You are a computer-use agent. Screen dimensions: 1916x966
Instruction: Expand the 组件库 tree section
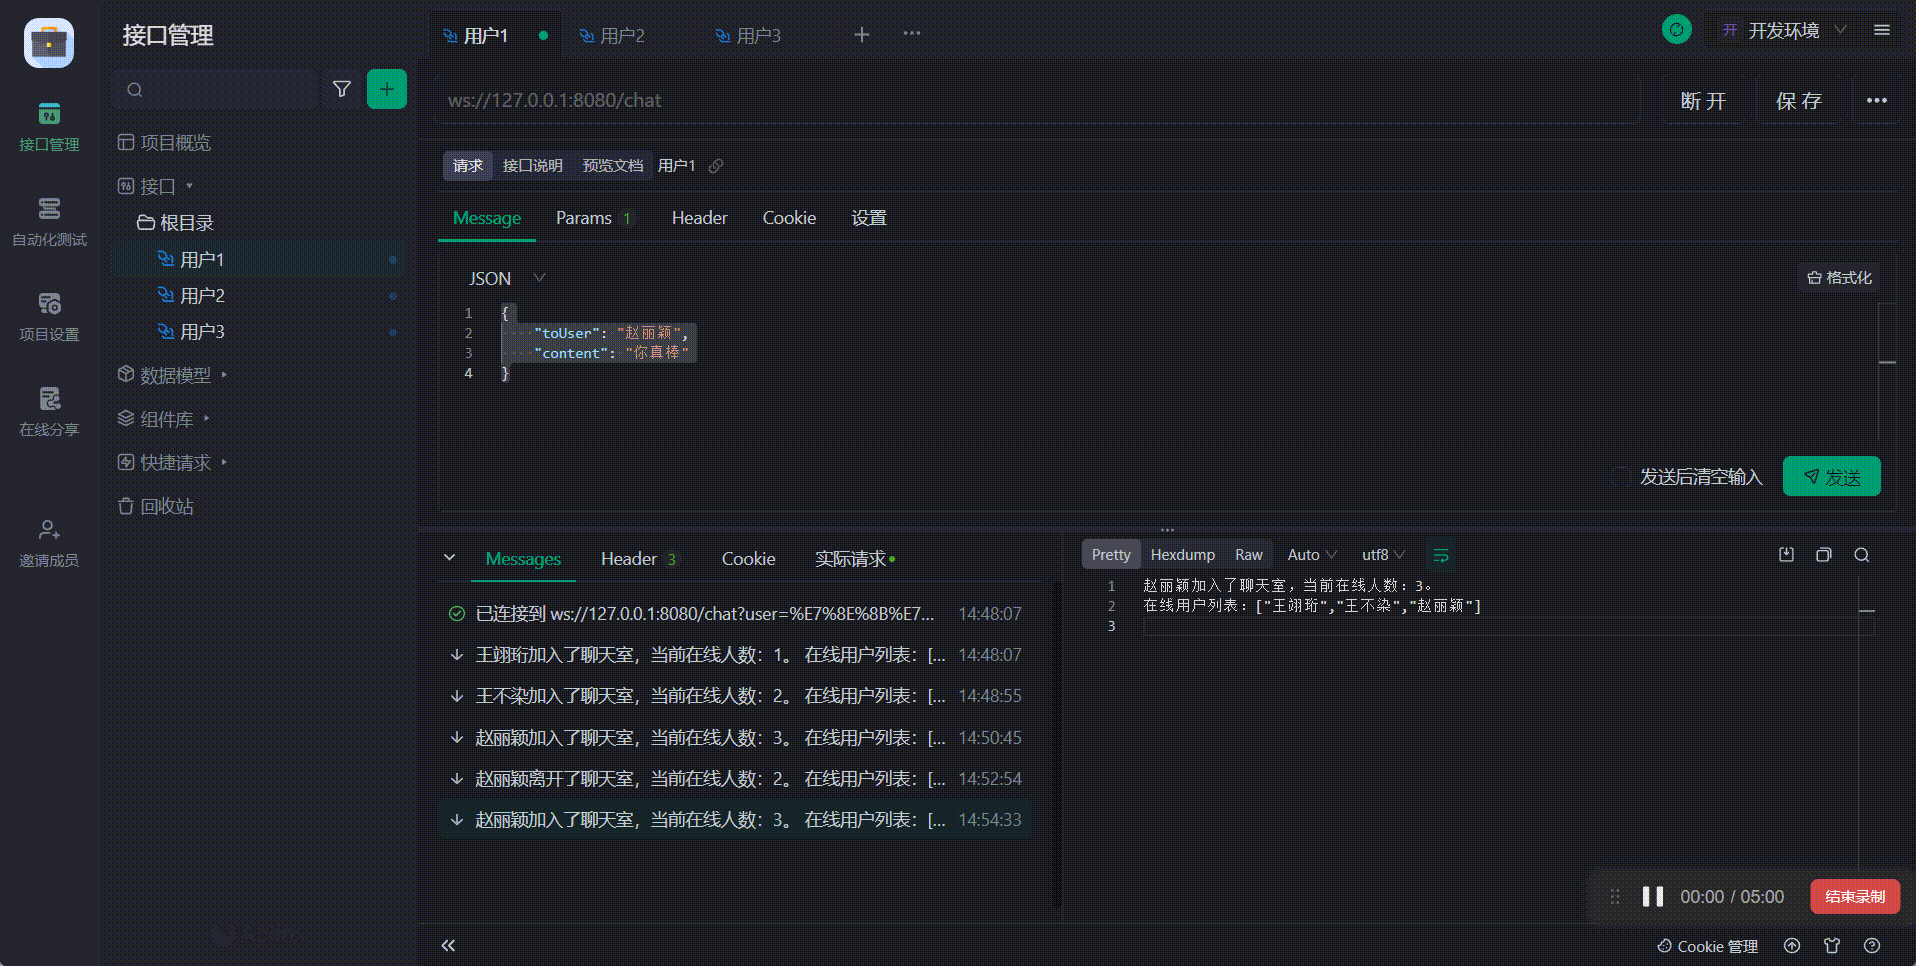click(x=164, y=419)
